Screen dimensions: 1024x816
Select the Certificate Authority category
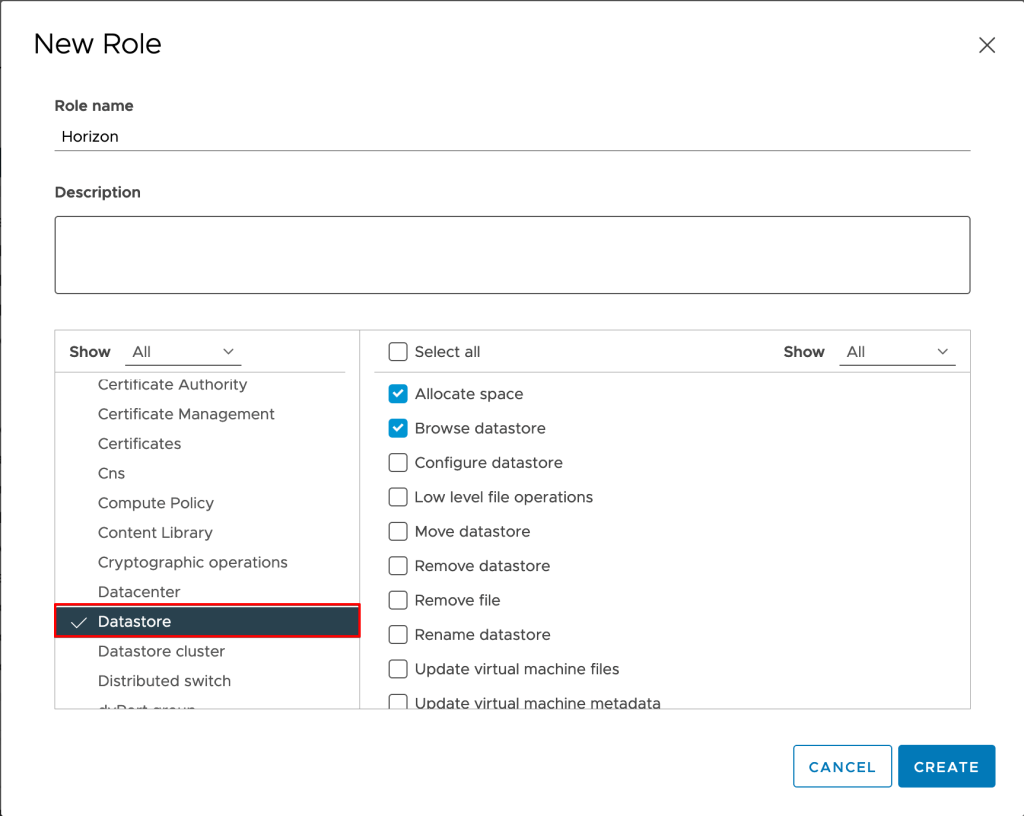[x=172, y=385]
